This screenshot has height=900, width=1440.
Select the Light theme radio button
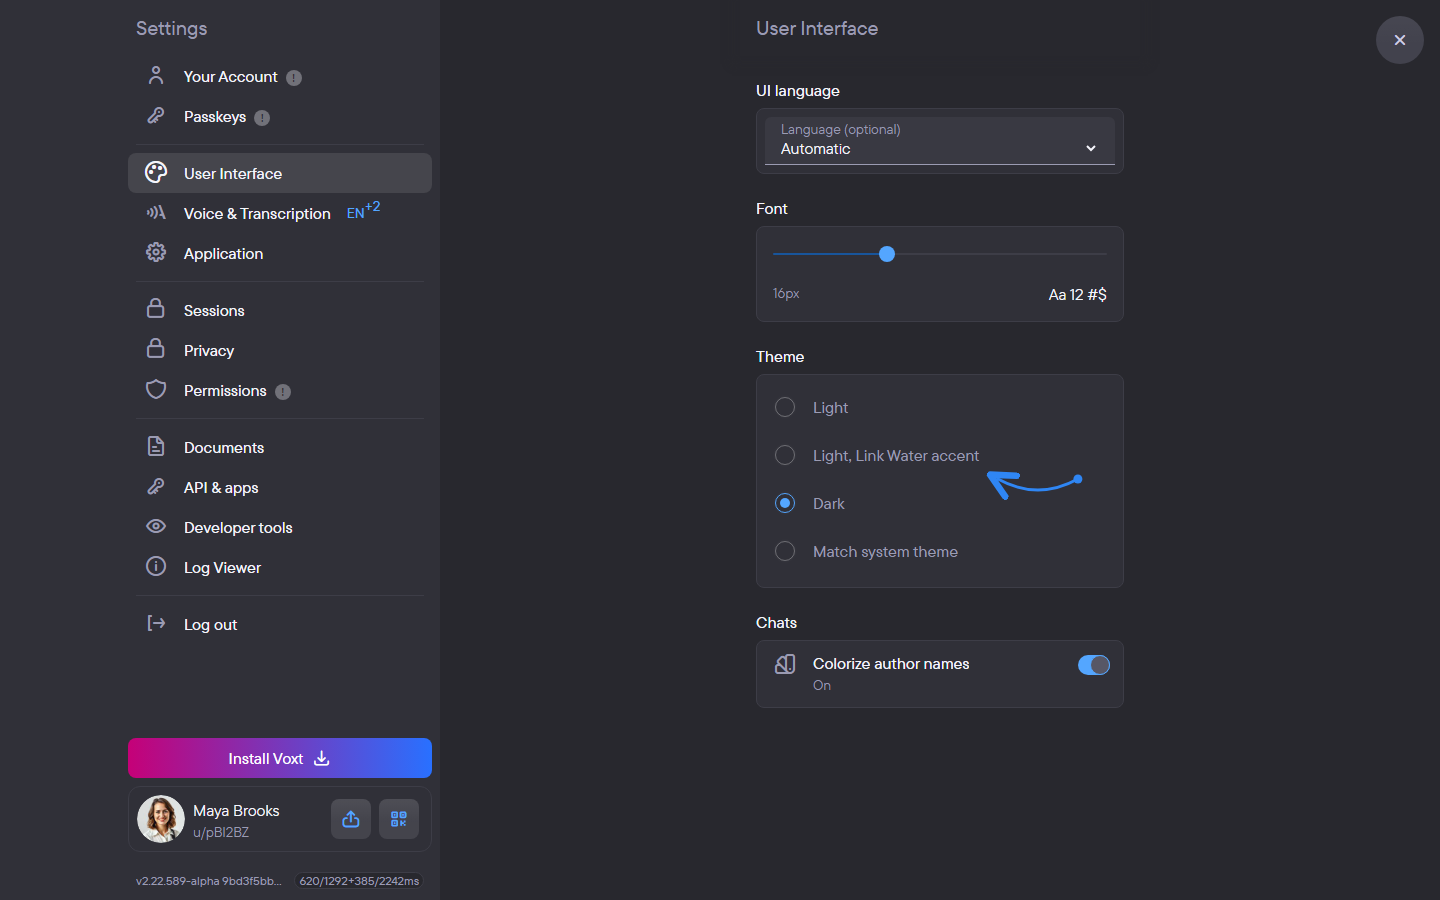click(785, 407)
